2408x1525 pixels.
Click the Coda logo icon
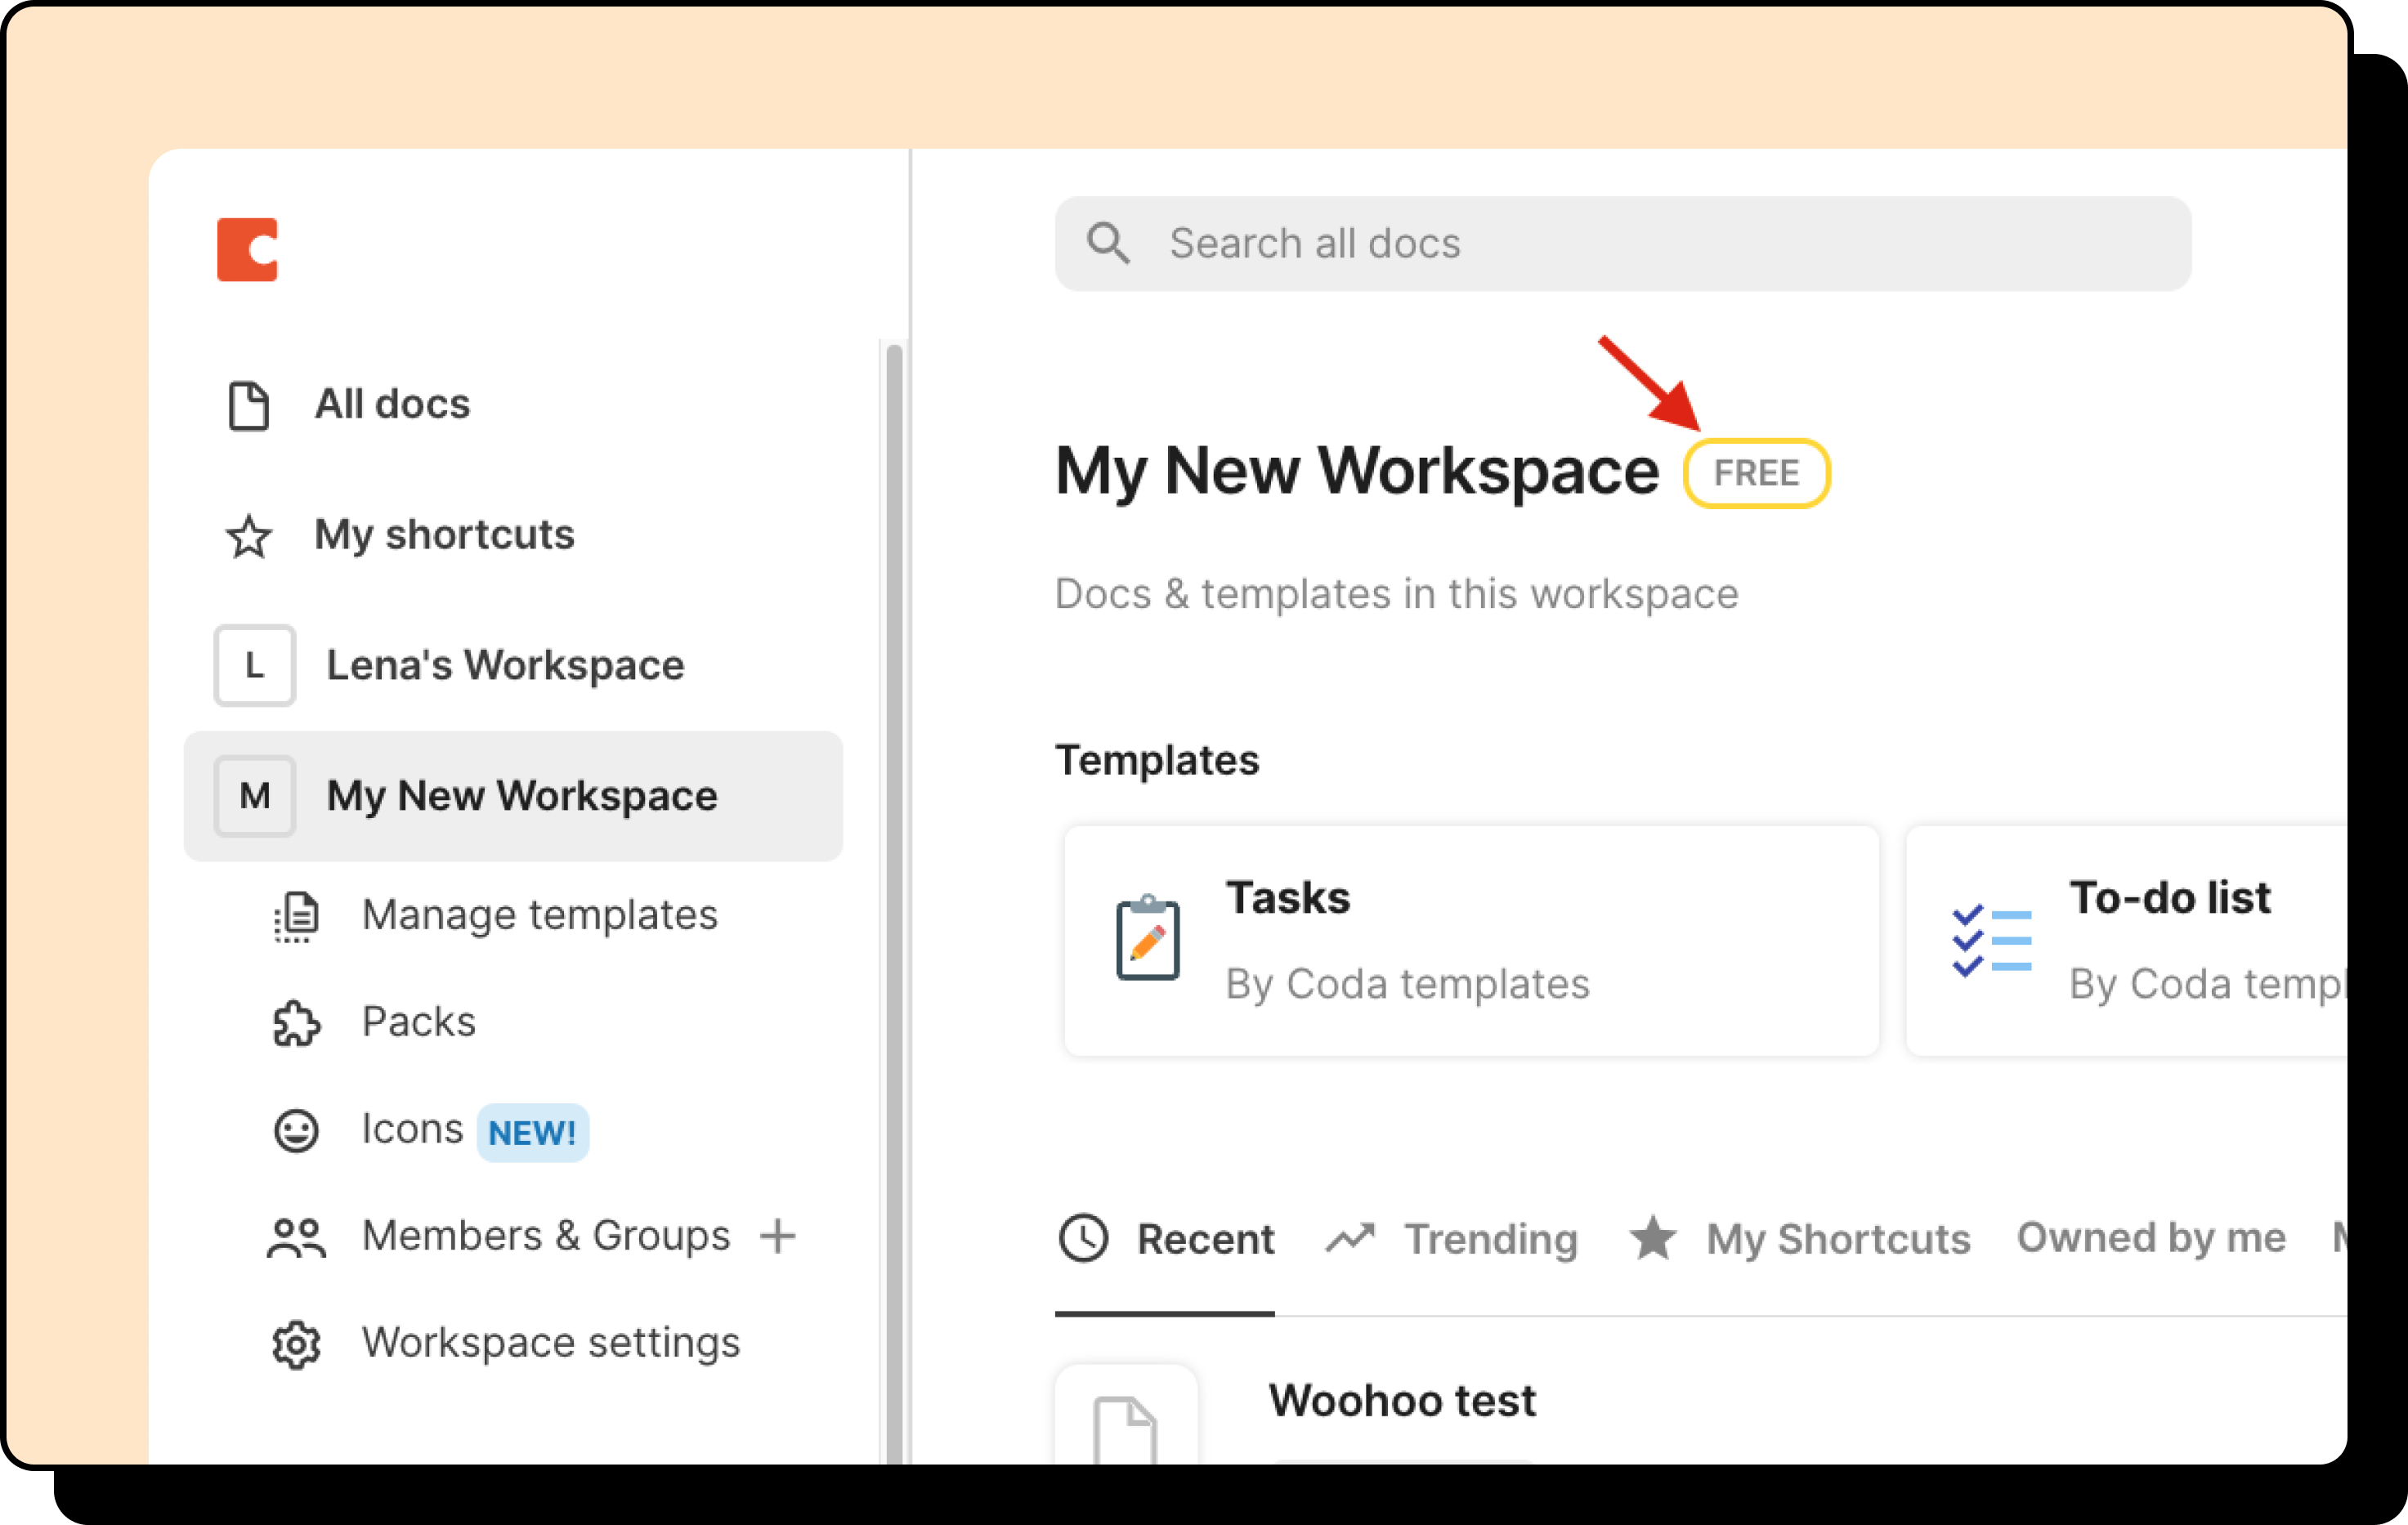tap(247, 248)
